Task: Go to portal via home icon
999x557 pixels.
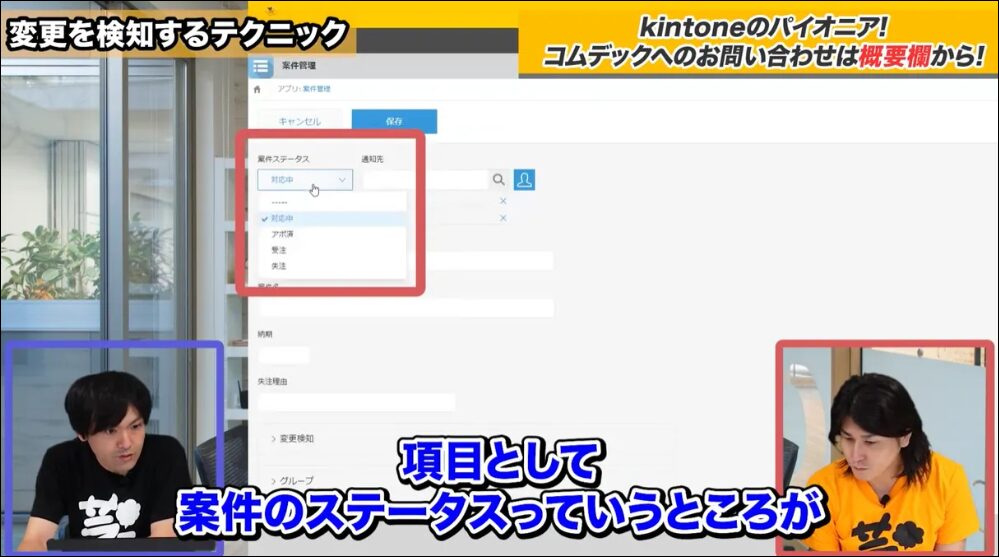Action: tap(258, 89)
